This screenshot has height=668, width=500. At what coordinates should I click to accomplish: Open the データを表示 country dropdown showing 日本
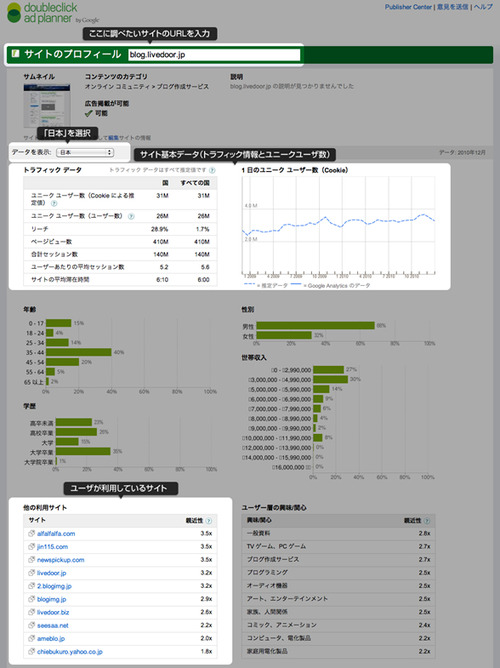coord(85,152)
